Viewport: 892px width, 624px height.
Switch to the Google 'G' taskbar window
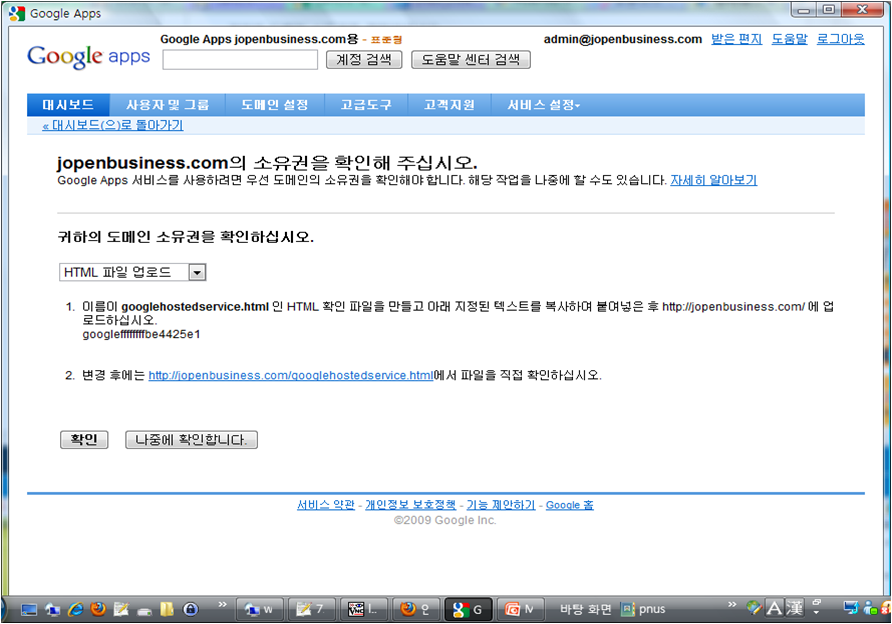tap(468, 609)
